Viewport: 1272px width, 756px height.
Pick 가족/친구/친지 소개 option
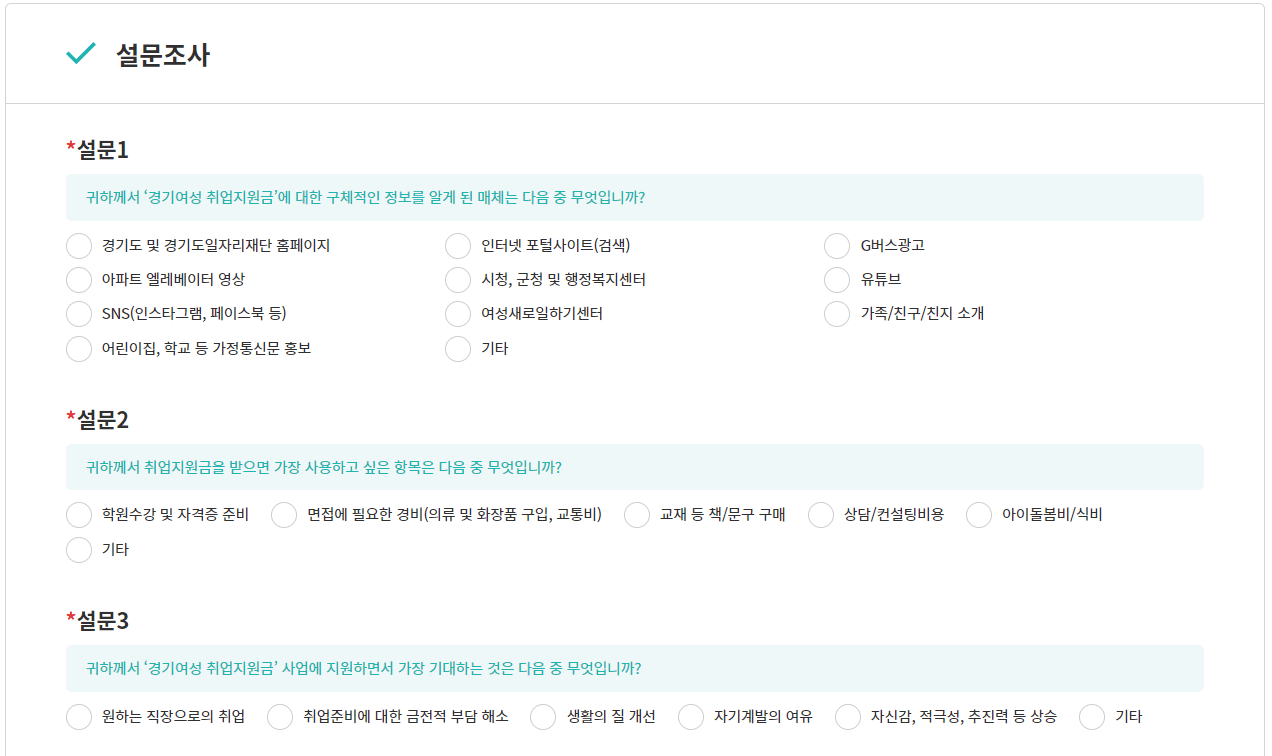(x=837, y=313)
